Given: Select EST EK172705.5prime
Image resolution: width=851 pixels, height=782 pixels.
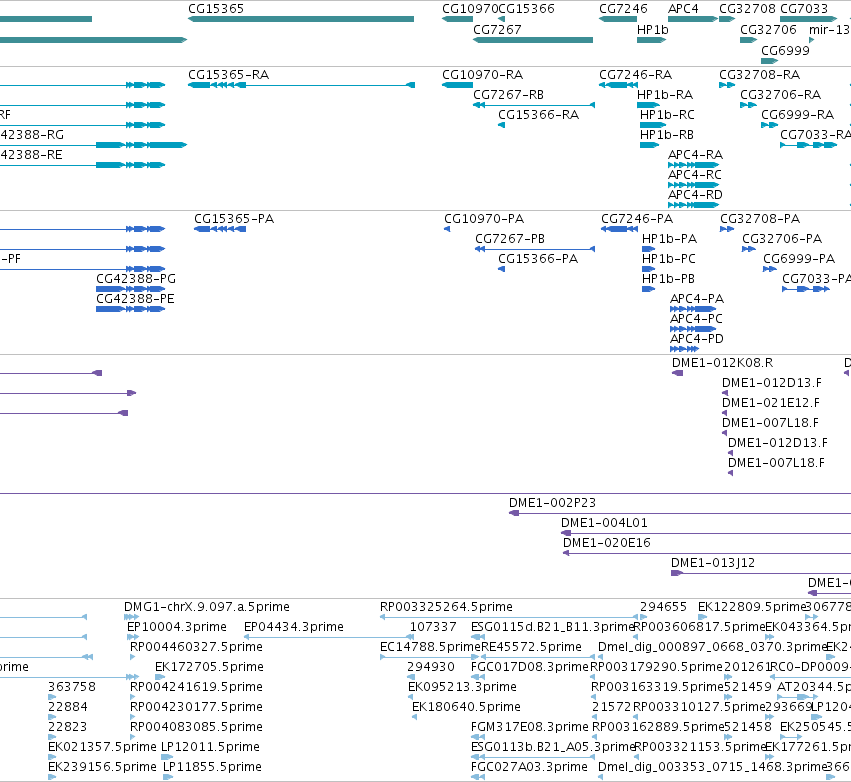Looking at the screenshot, I should coord(160,677).
